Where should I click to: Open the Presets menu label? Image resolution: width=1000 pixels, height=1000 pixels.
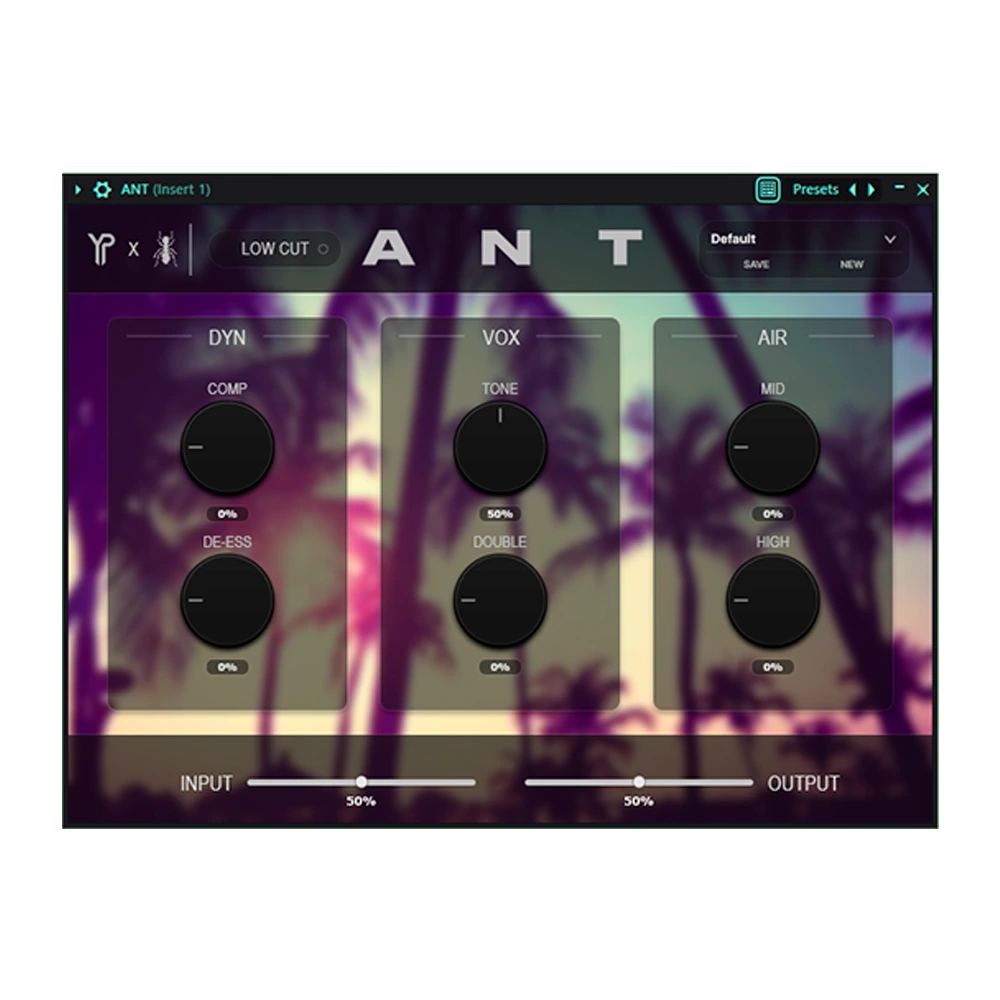(815, 189)
